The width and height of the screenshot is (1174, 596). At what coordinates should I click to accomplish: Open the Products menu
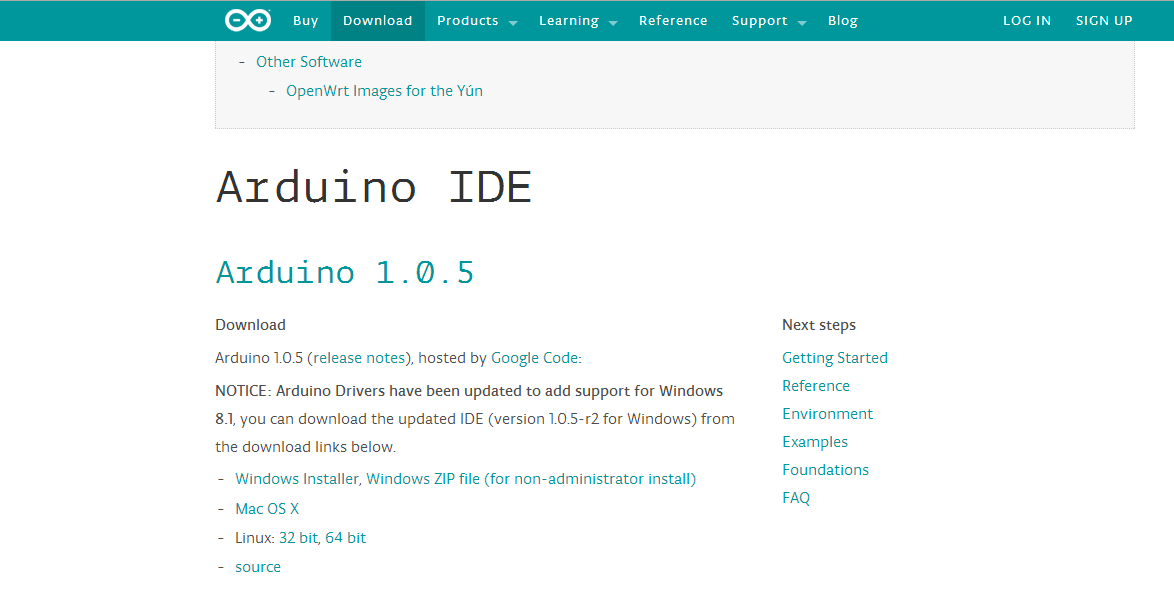[x=468, y=21]
